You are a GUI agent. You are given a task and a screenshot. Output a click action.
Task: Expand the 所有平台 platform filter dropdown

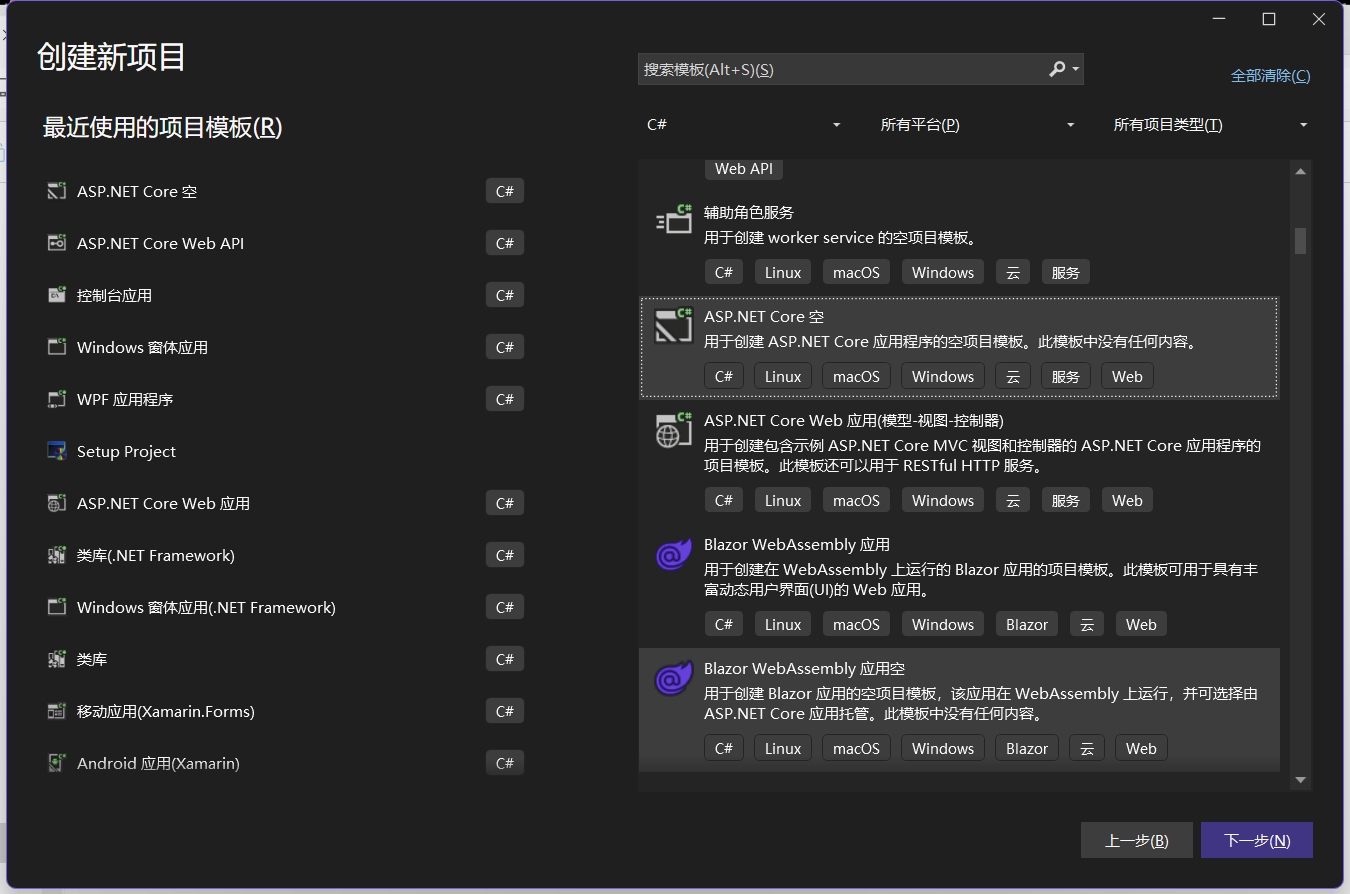[977, 125]
